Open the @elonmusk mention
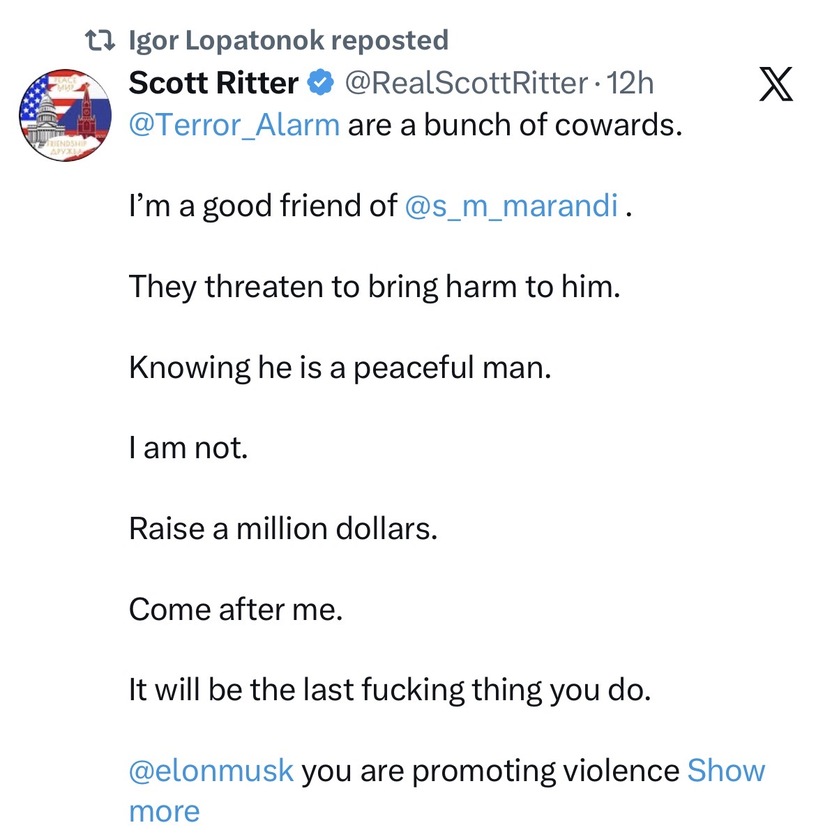816x839 pixels. (x=211, y=771)
